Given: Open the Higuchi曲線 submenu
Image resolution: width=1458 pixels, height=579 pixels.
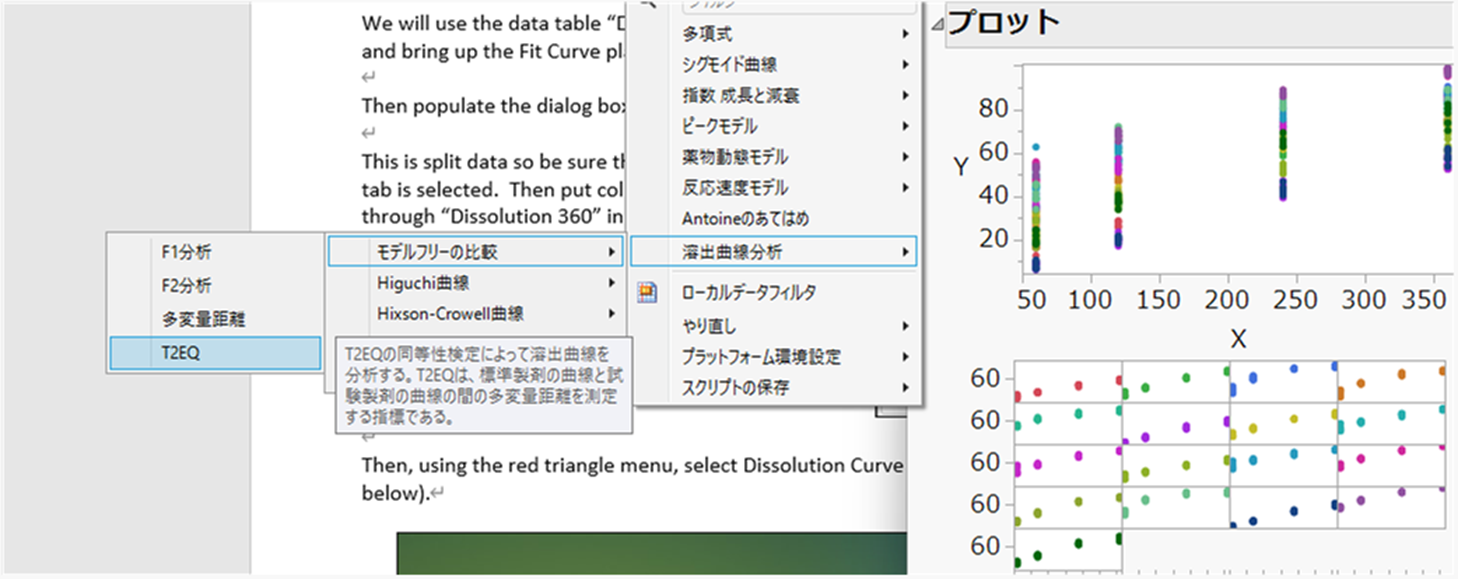Looking at the screenshot, I should pos(476,283).
